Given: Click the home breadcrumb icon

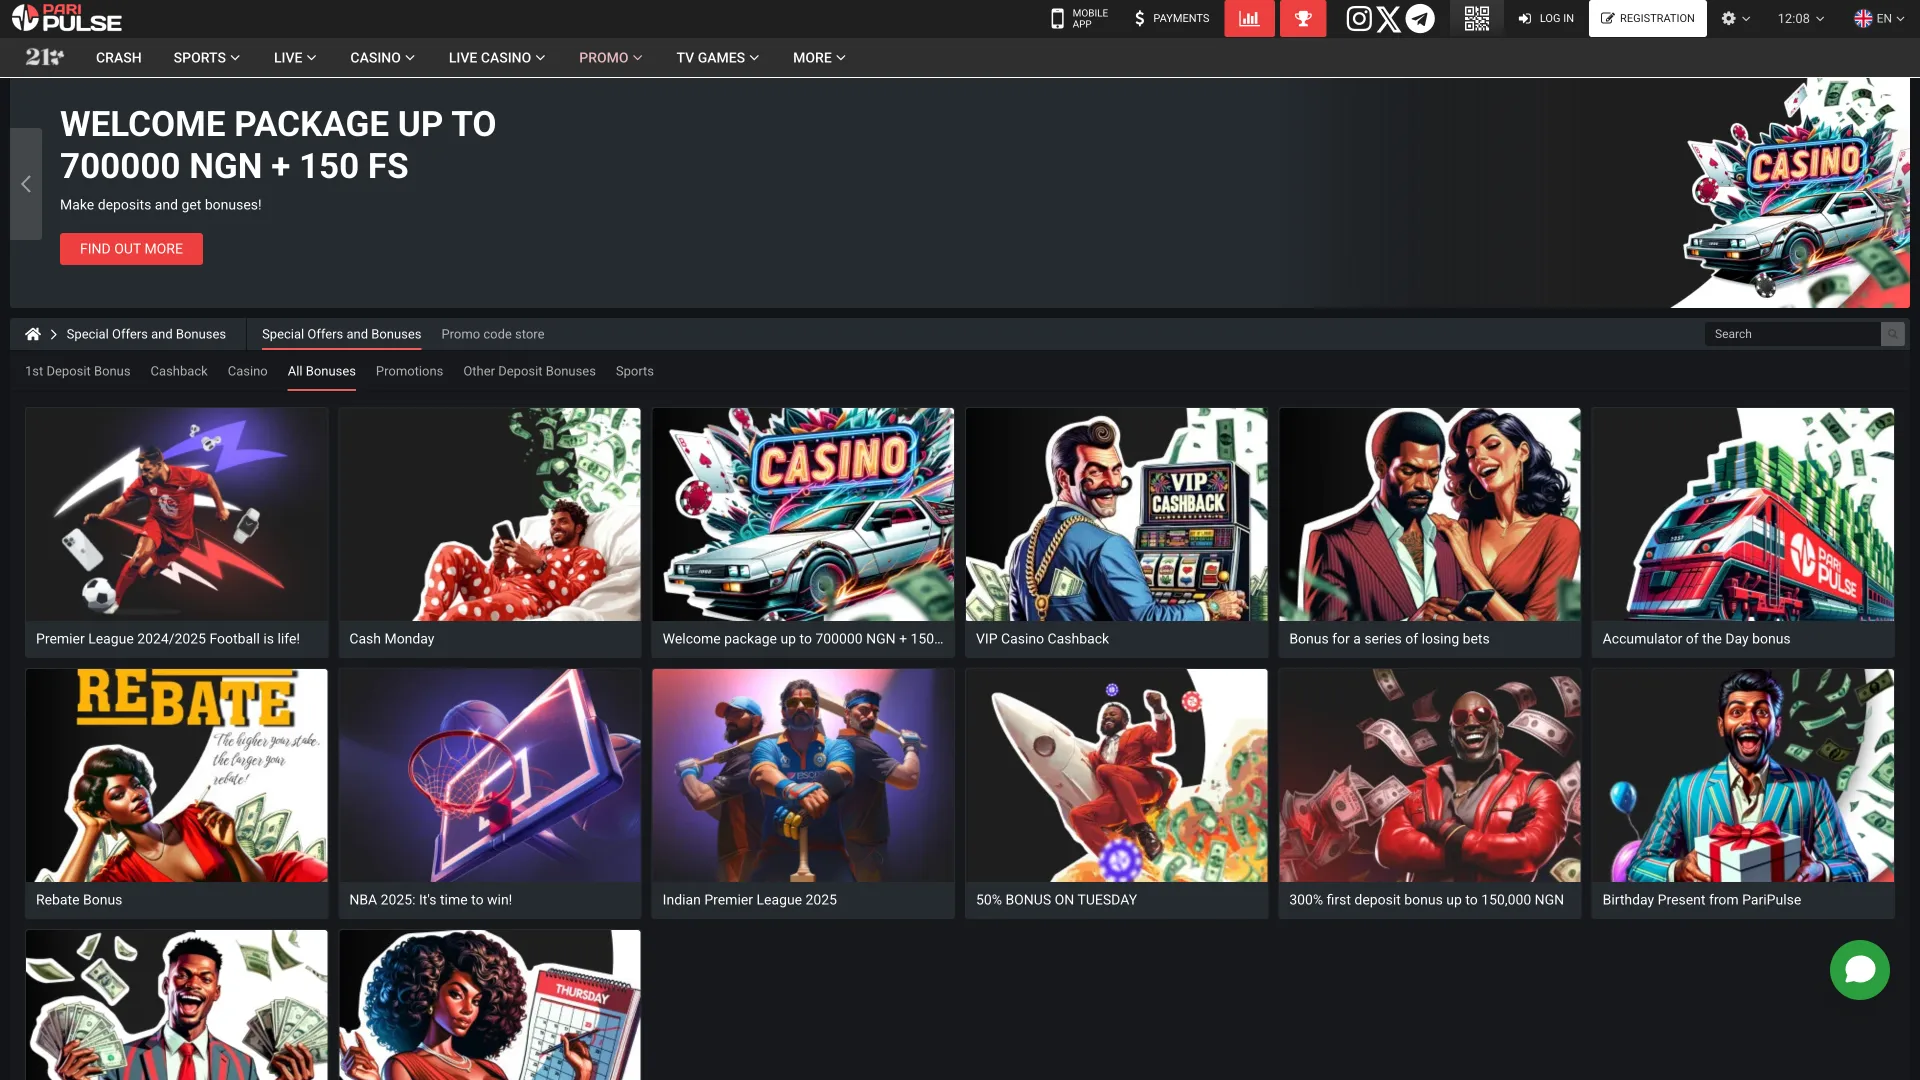Looking at the screenshot, I should [x=33, y=334].
